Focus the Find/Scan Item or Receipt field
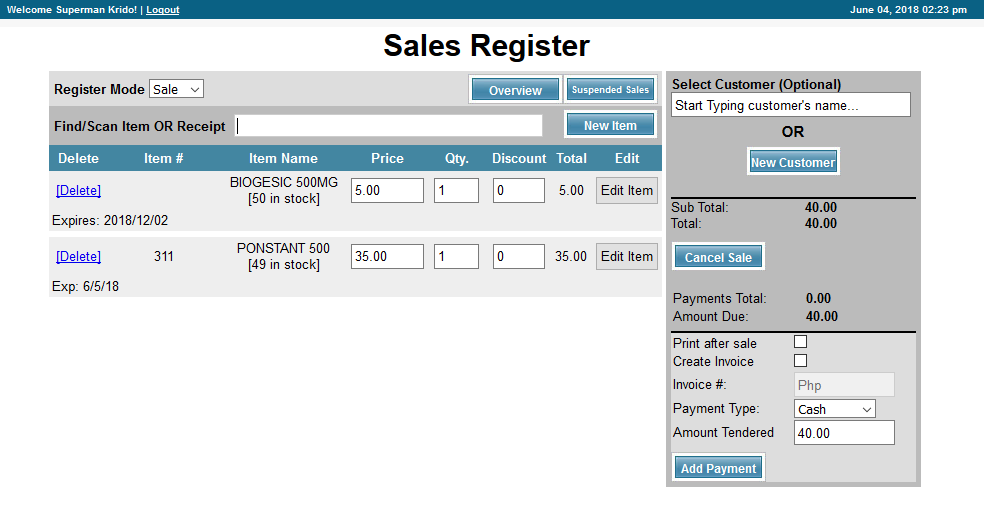The image size is (984, 532). (x=389, y=125)
